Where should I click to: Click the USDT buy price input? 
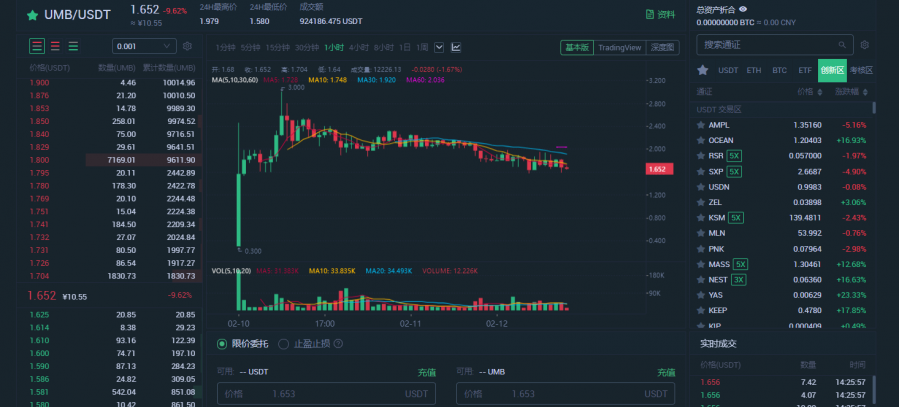[x=326, y=394]
